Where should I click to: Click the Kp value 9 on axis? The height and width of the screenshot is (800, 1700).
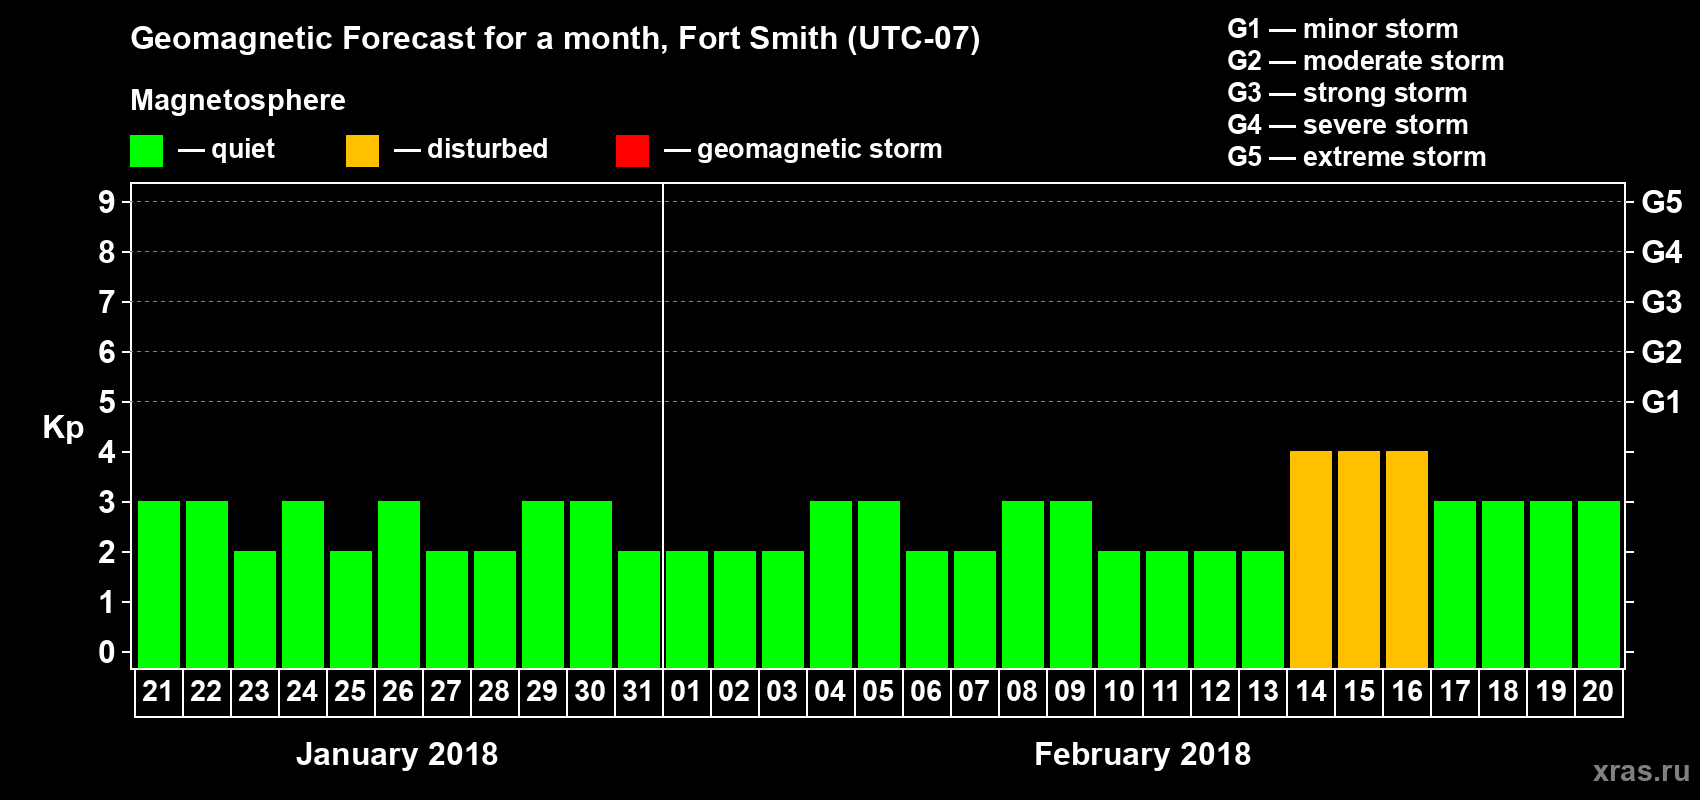tap(106, 202)
